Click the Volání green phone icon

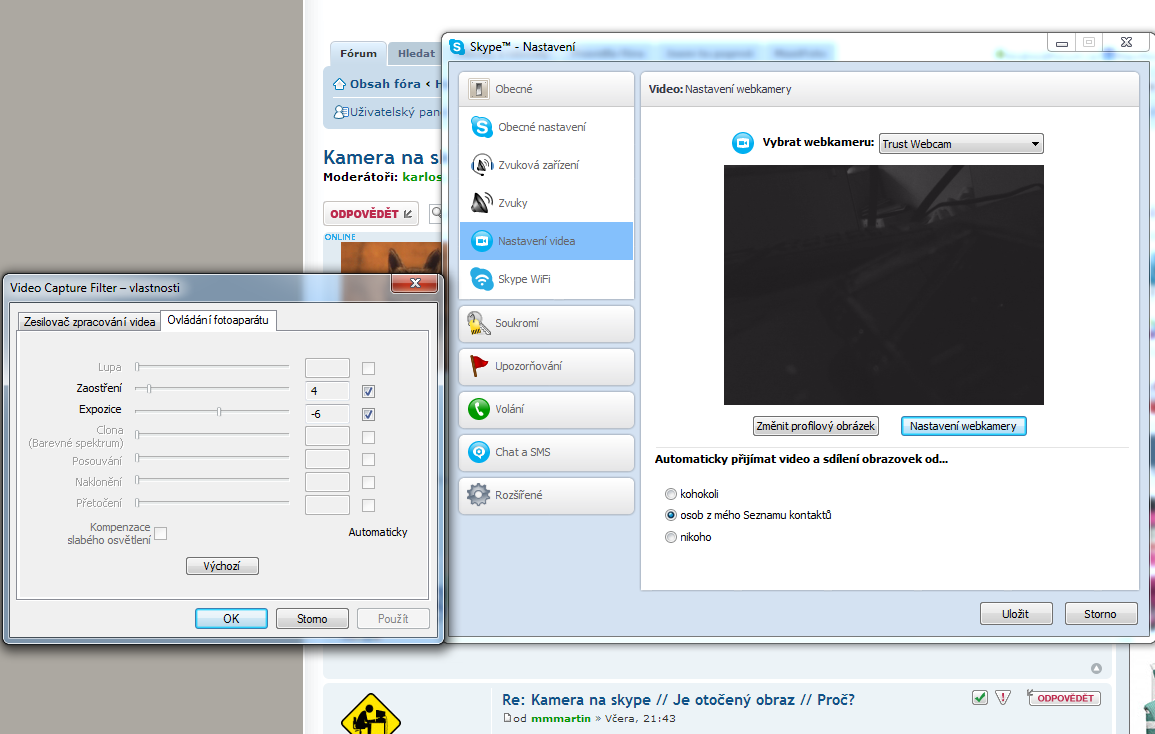[479, 409]
